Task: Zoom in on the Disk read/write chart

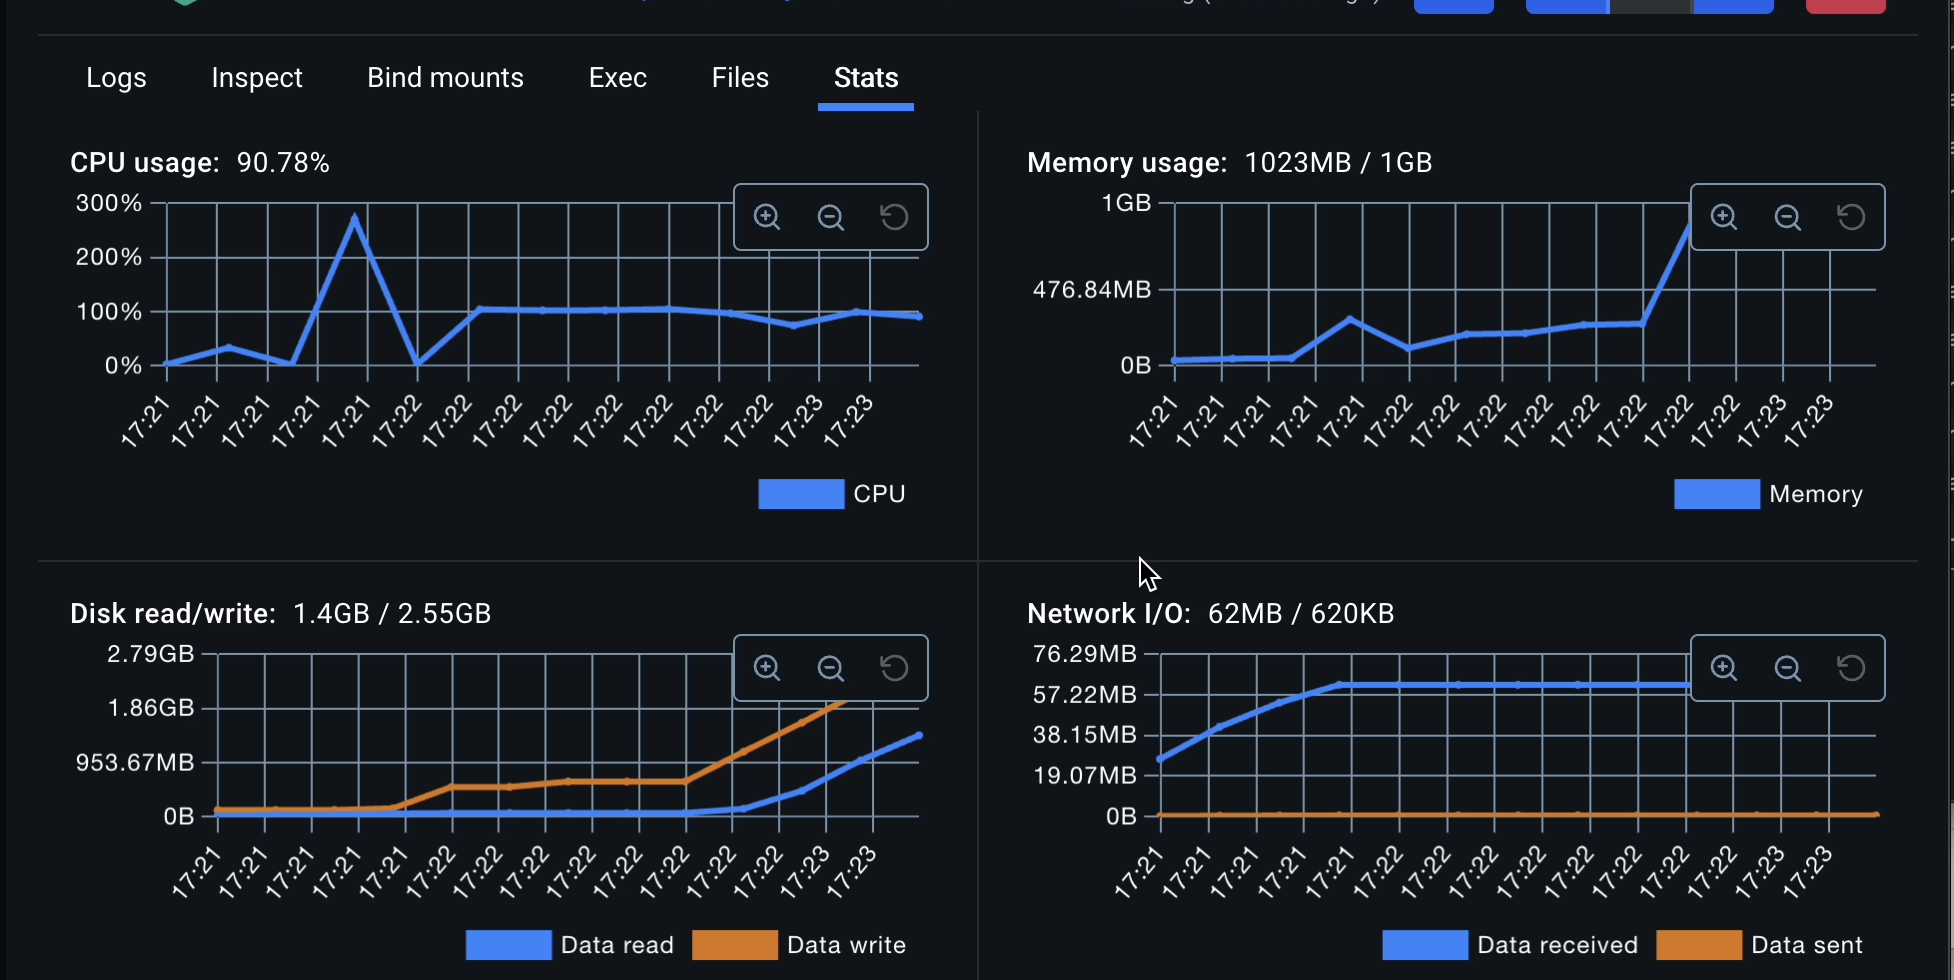Action: coord(766,668)
